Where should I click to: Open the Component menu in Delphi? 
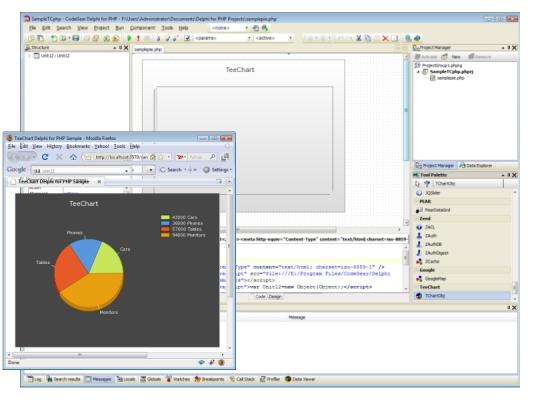[x=142, y=28]
